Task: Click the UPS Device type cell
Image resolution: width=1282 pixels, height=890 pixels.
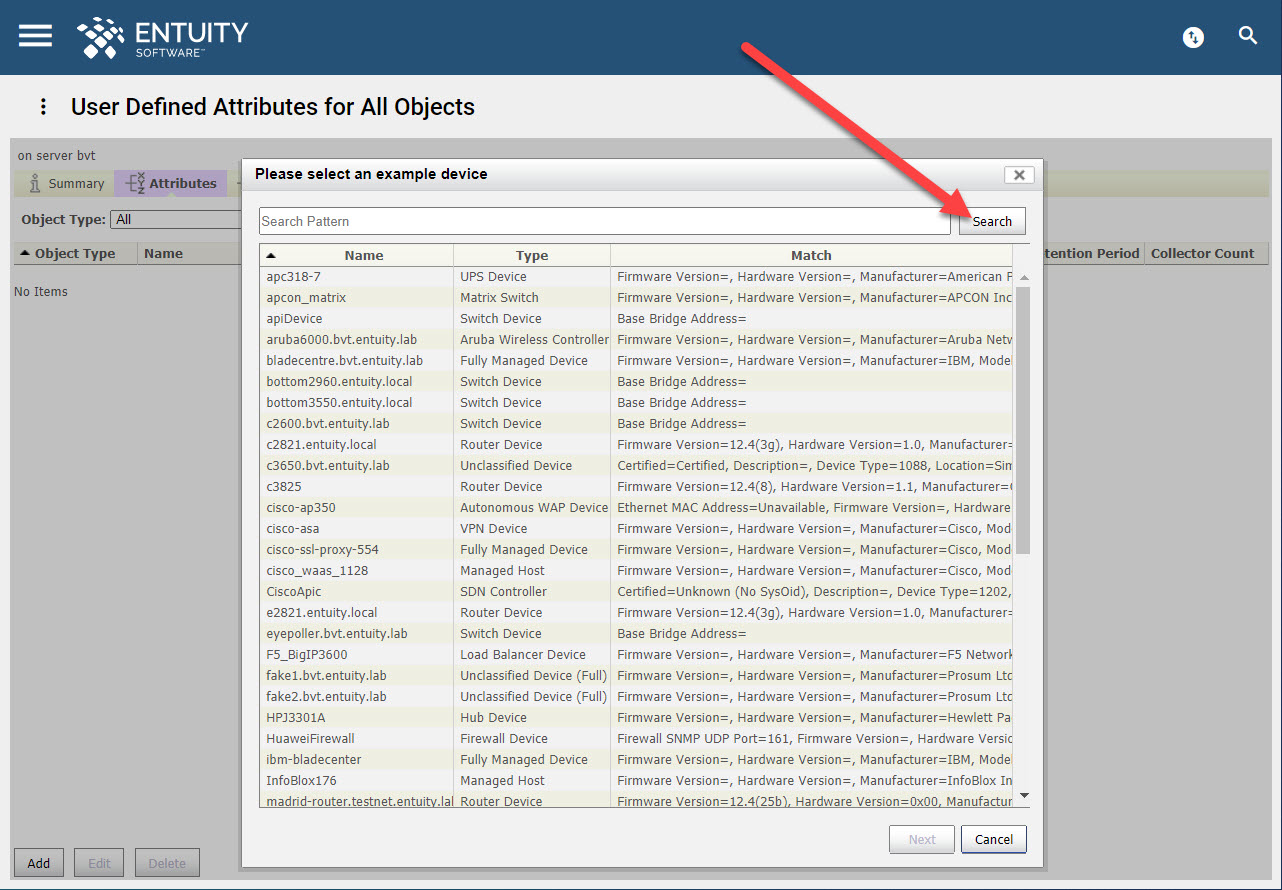Action: [x=532, y=277]
